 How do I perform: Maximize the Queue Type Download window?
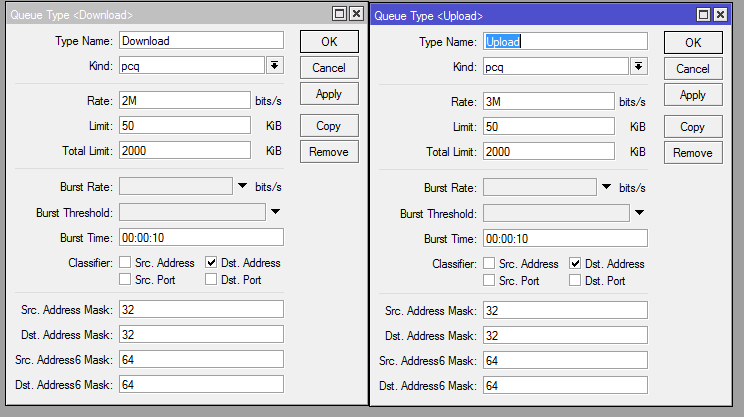340,14
